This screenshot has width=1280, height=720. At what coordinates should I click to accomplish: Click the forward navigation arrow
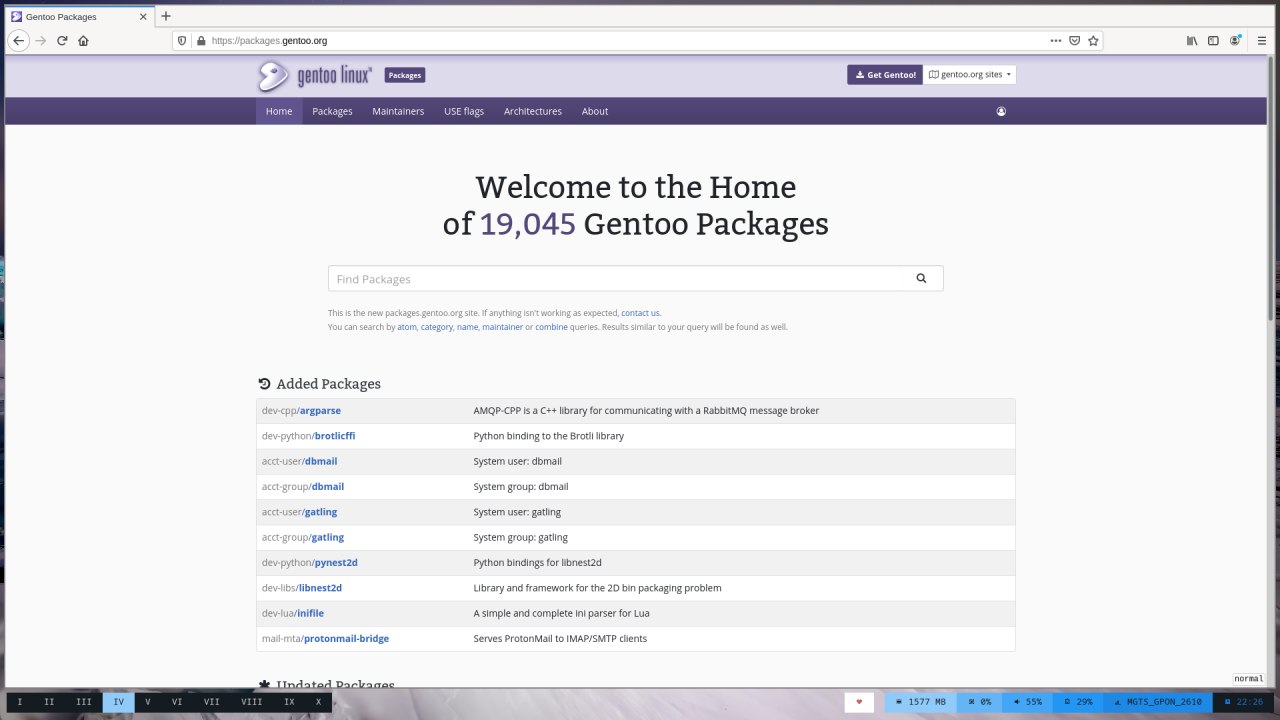pyautogui.click(x=41, y=41)
